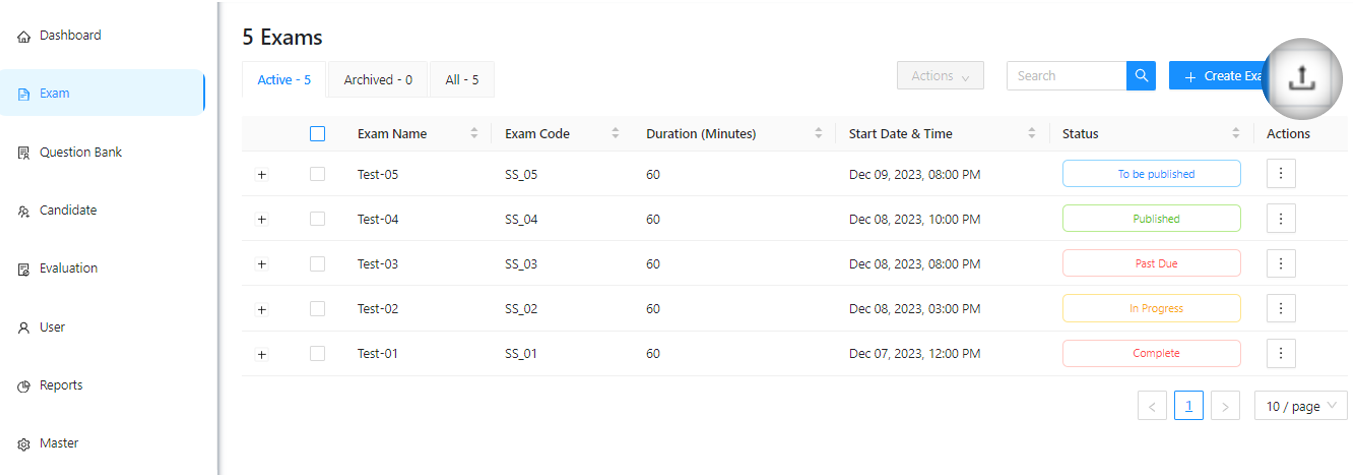Click the User person icon
This screenshot has height=475, width=1353.
point(24,328)
